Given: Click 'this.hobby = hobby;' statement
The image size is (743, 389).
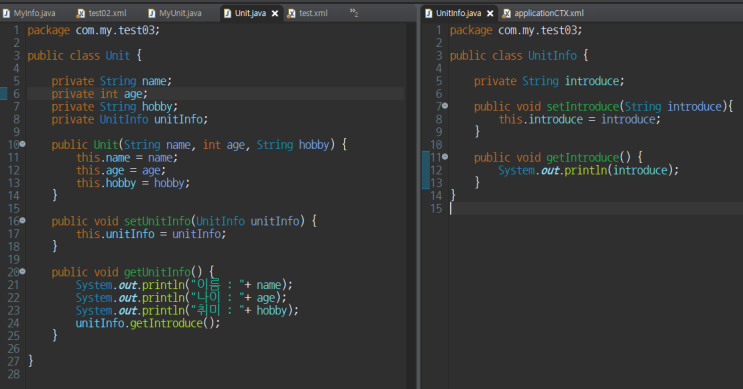Looking at the screenshot, I should coord(133,183).
